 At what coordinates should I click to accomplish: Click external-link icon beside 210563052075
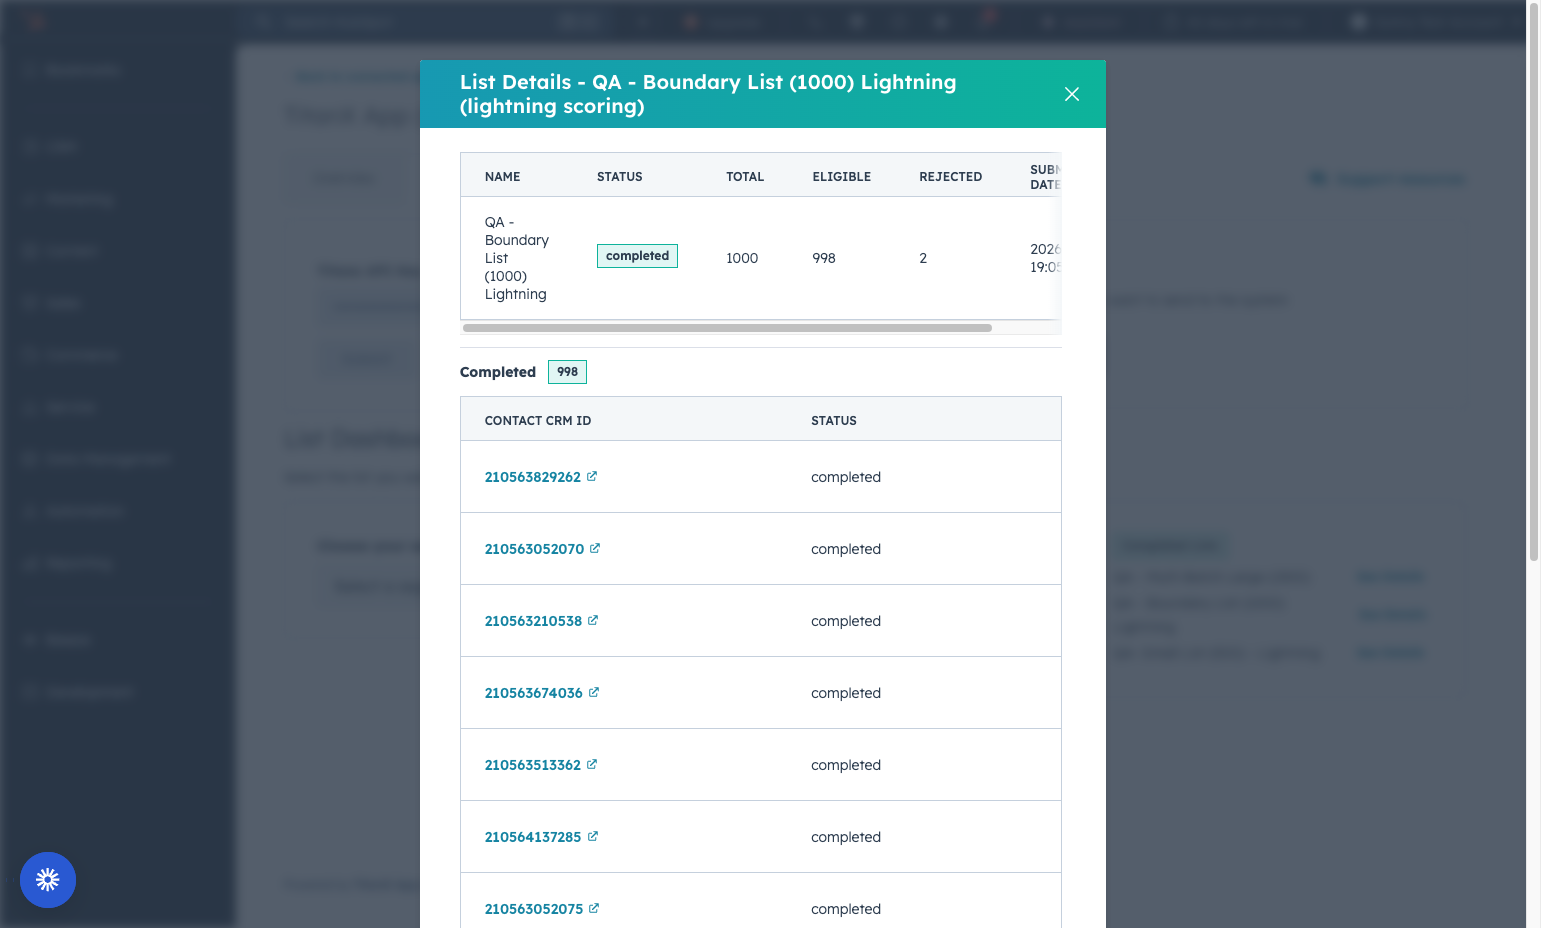[594, 908]
